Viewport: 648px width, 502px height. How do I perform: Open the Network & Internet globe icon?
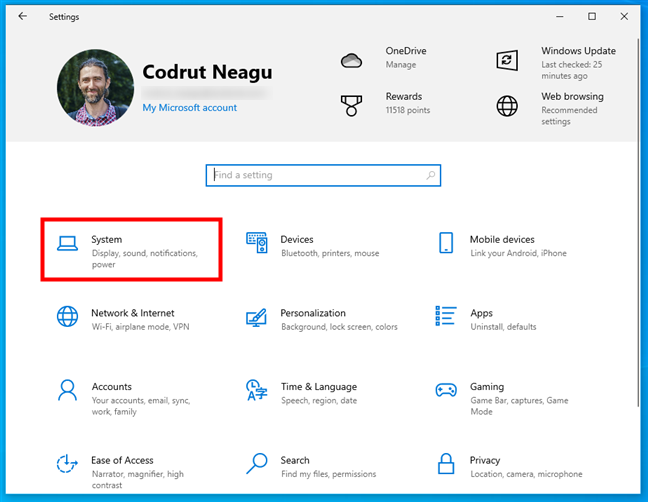[x=67, y=316]
